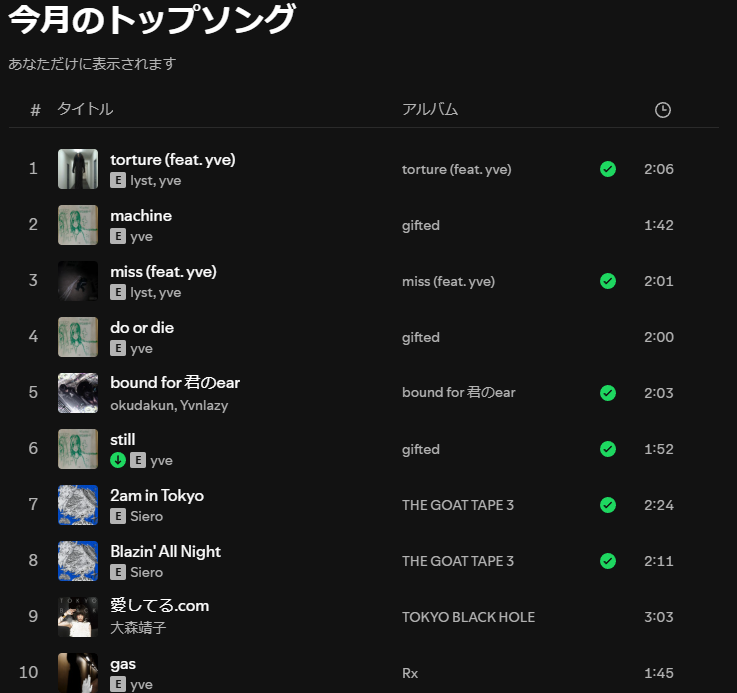Screen dimensions: 737x693
Task: Open gifted album in machine row
Action: tap(421, 225)
